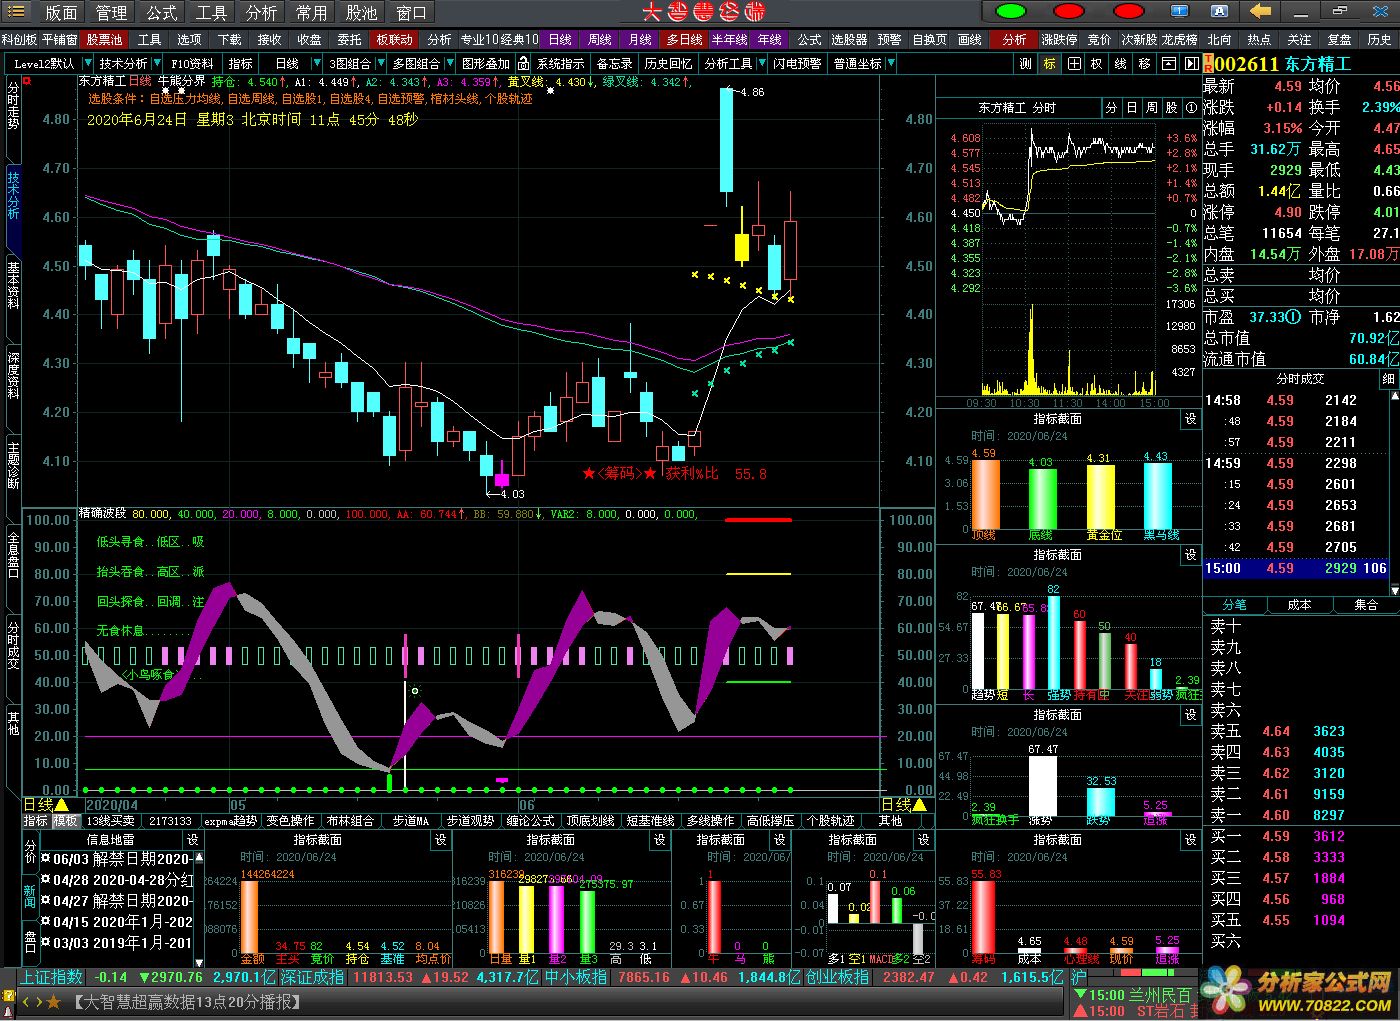The height and width of the screenshot is (1021, 1400).
Task: Toggle the 周线 period button
Action: click(x=599, y=40)
